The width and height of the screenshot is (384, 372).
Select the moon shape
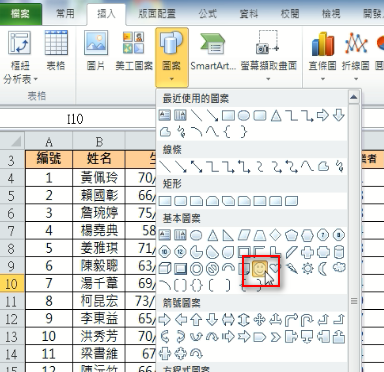point(323,268)
